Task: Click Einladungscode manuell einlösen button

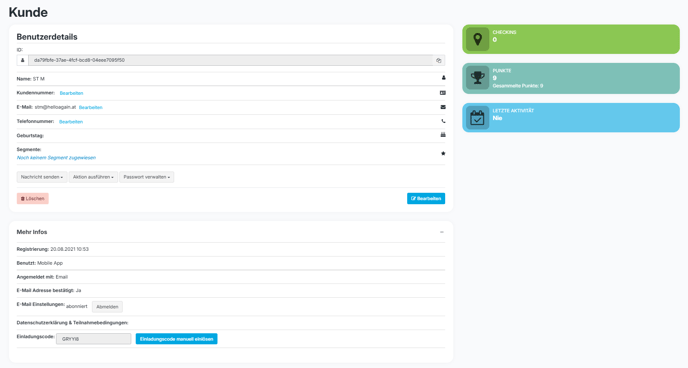Action: 176,339
